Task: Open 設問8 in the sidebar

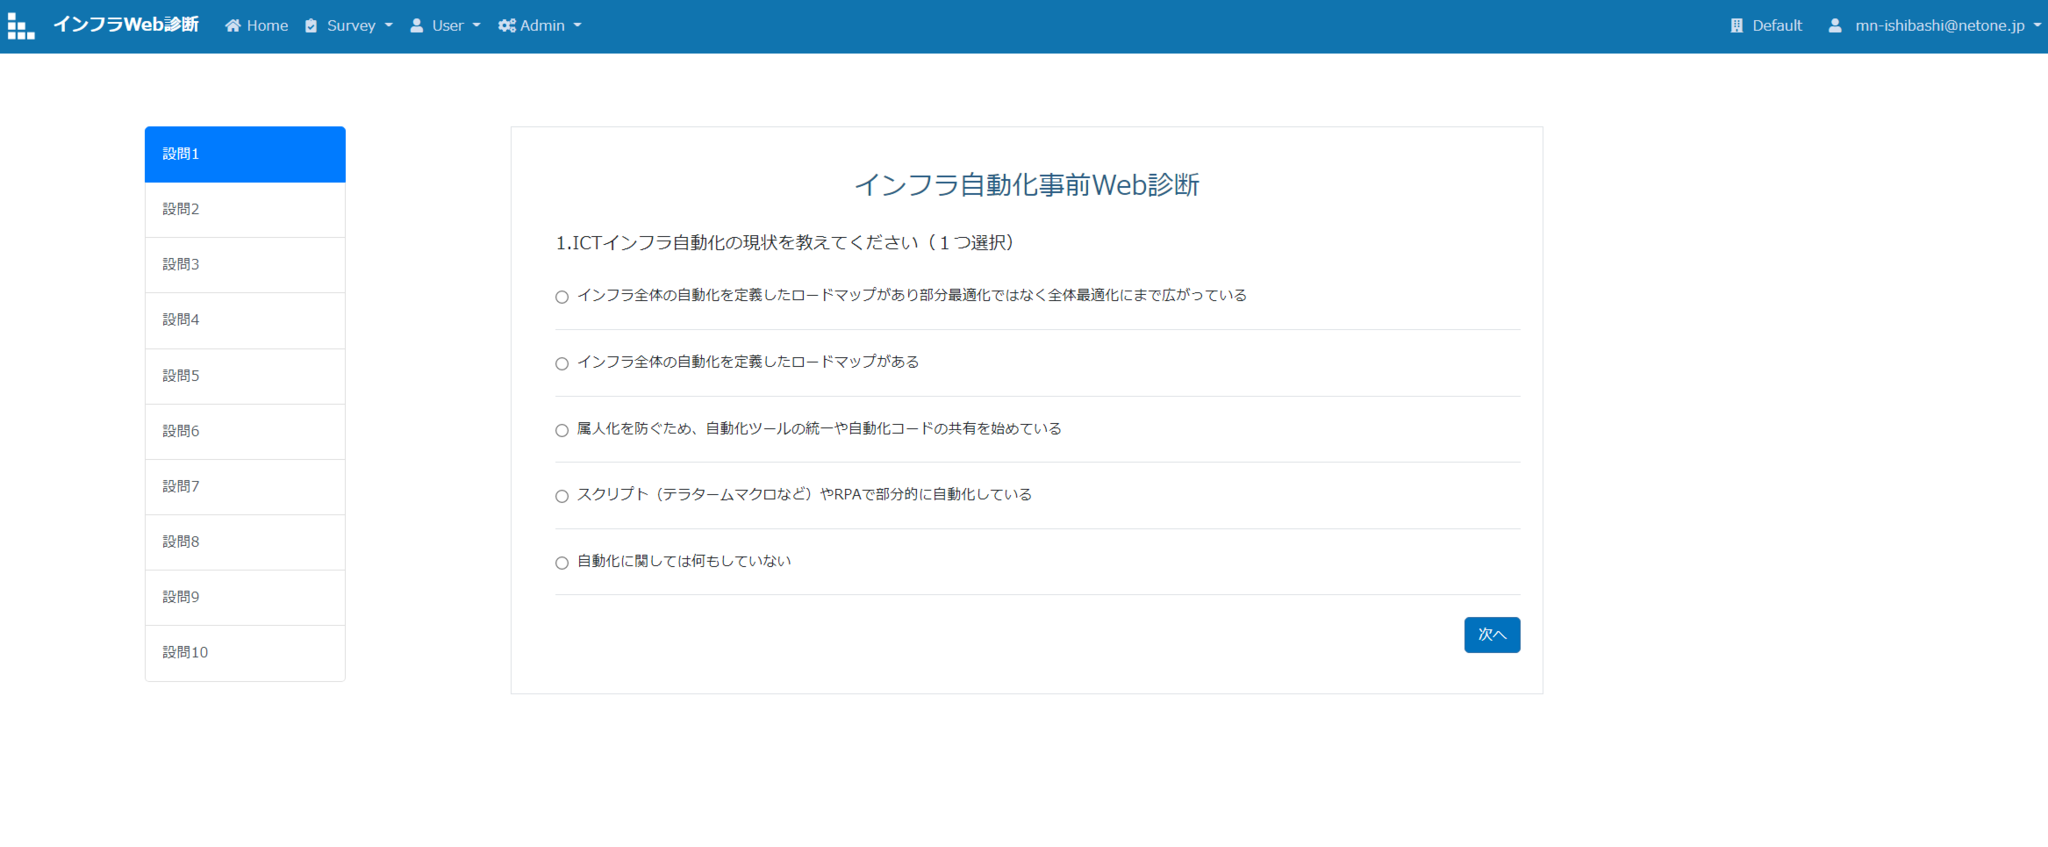Action: (x=245, y=542)
